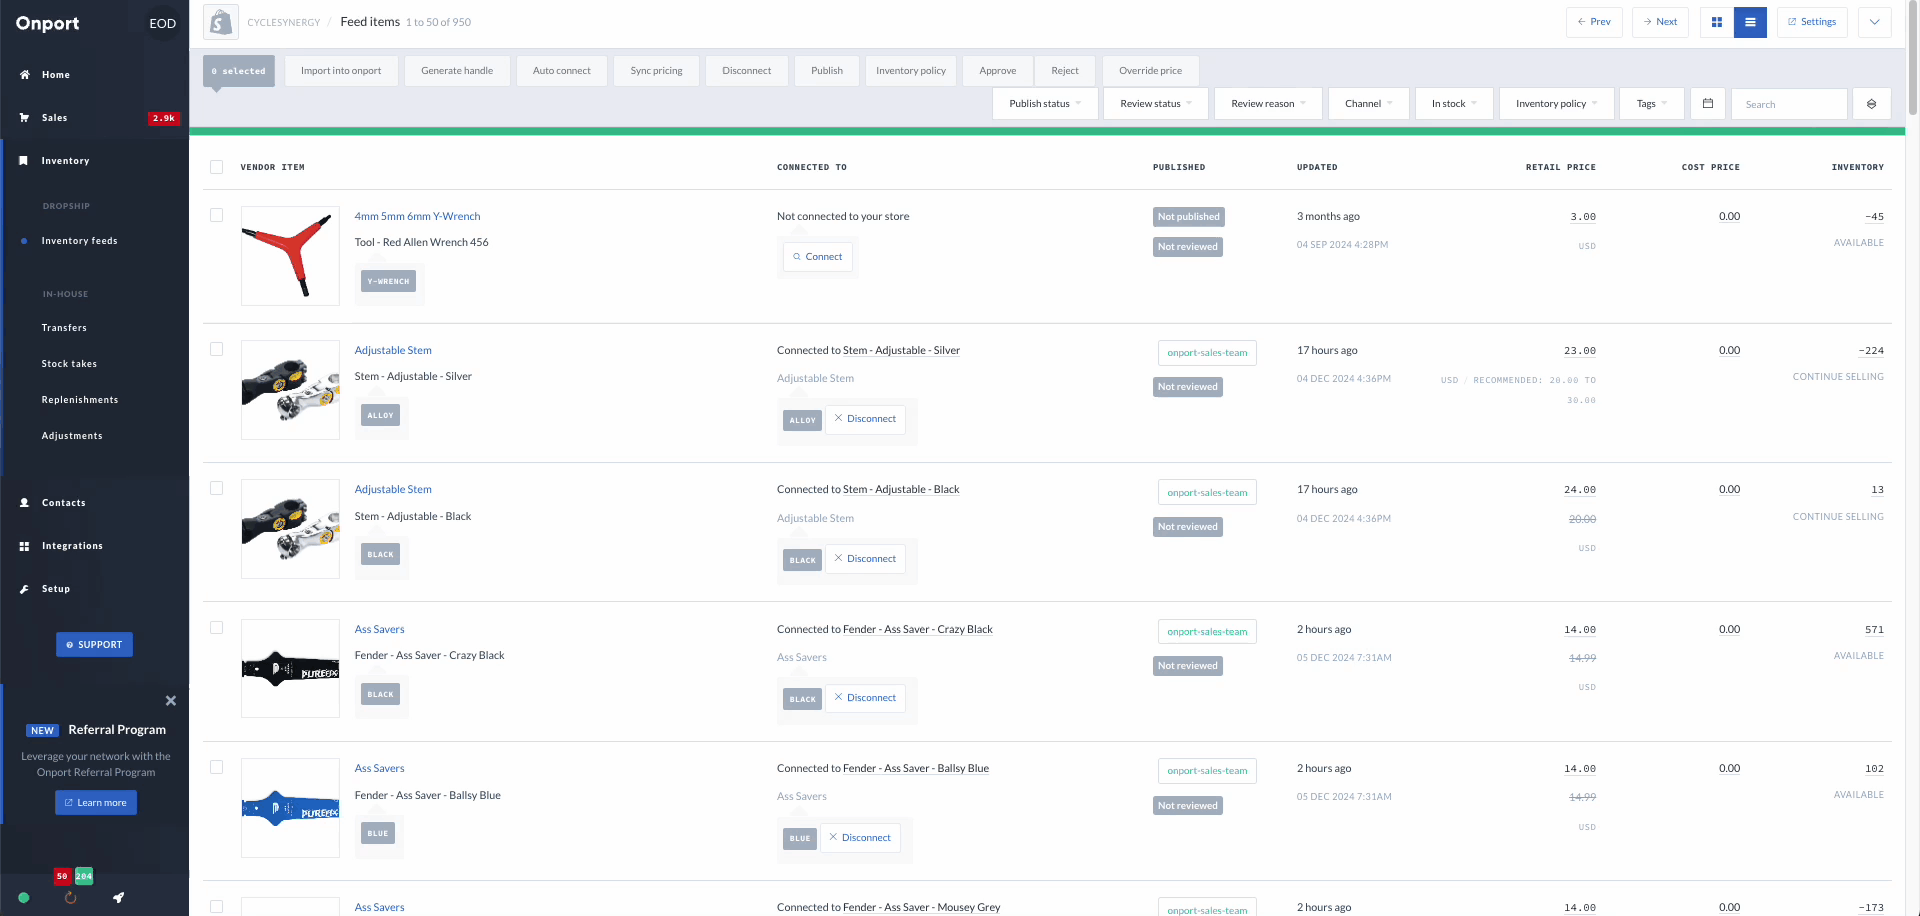The height and width of the screenshot is (916, 1920).
Task: Expand the Review status filter dropdown
Action: 1156,104
